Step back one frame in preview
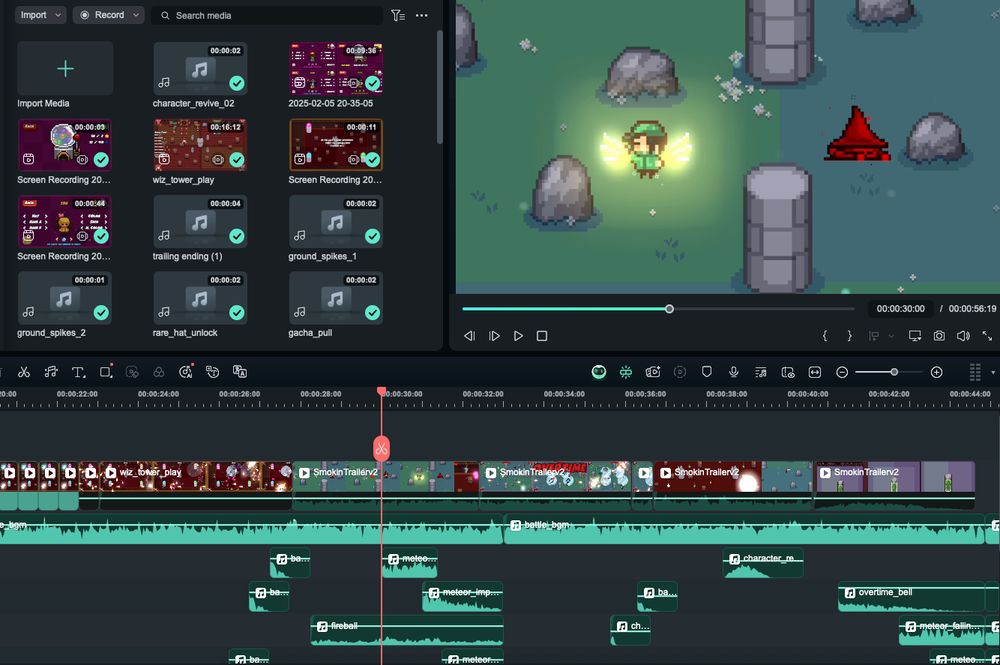The height and width of the screenshot is (665, 1000). (x=469, y=335)
